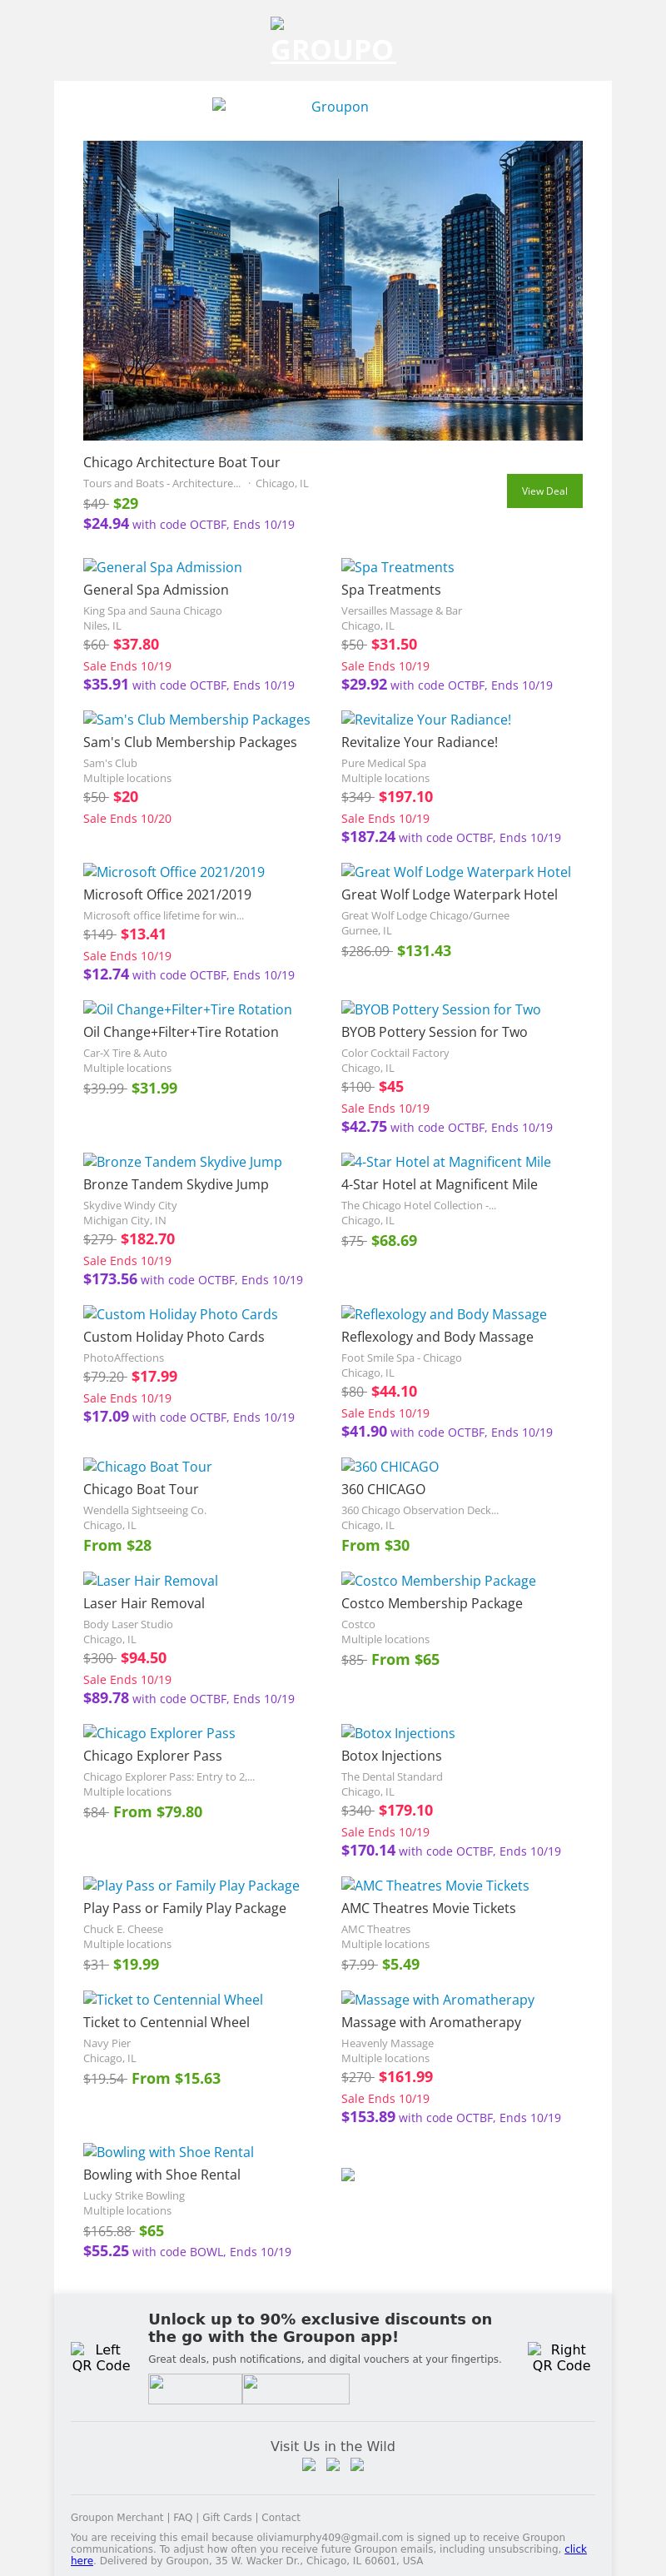Open the Contact footer link
The height and width of the screenshot is (2576, 666).
click(281, 2517)
